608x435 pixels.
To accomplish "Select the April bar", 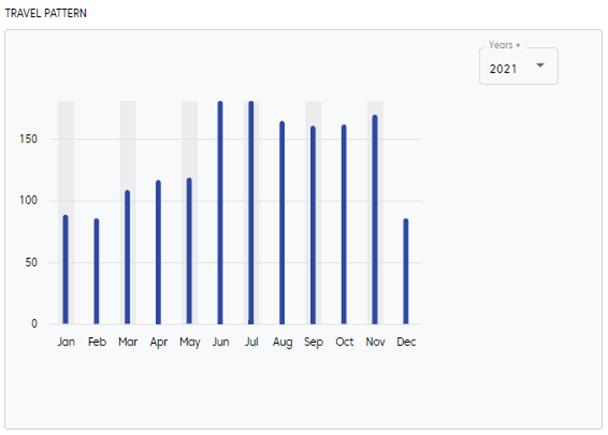I will (x=158, y=252).
